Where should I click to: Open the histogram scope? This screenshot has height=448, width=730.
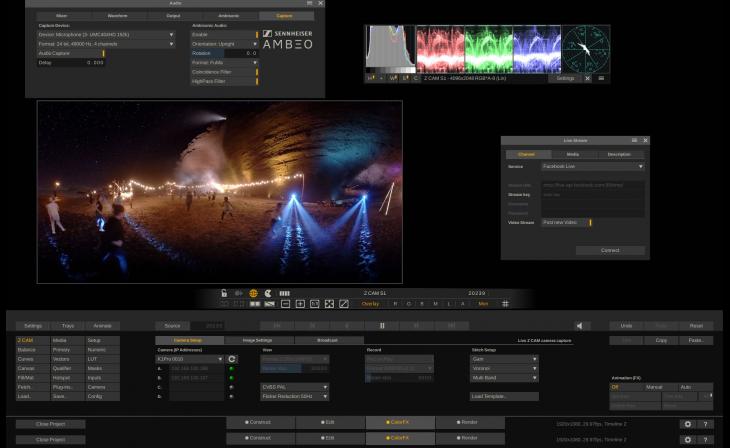(x=390, y=49)
